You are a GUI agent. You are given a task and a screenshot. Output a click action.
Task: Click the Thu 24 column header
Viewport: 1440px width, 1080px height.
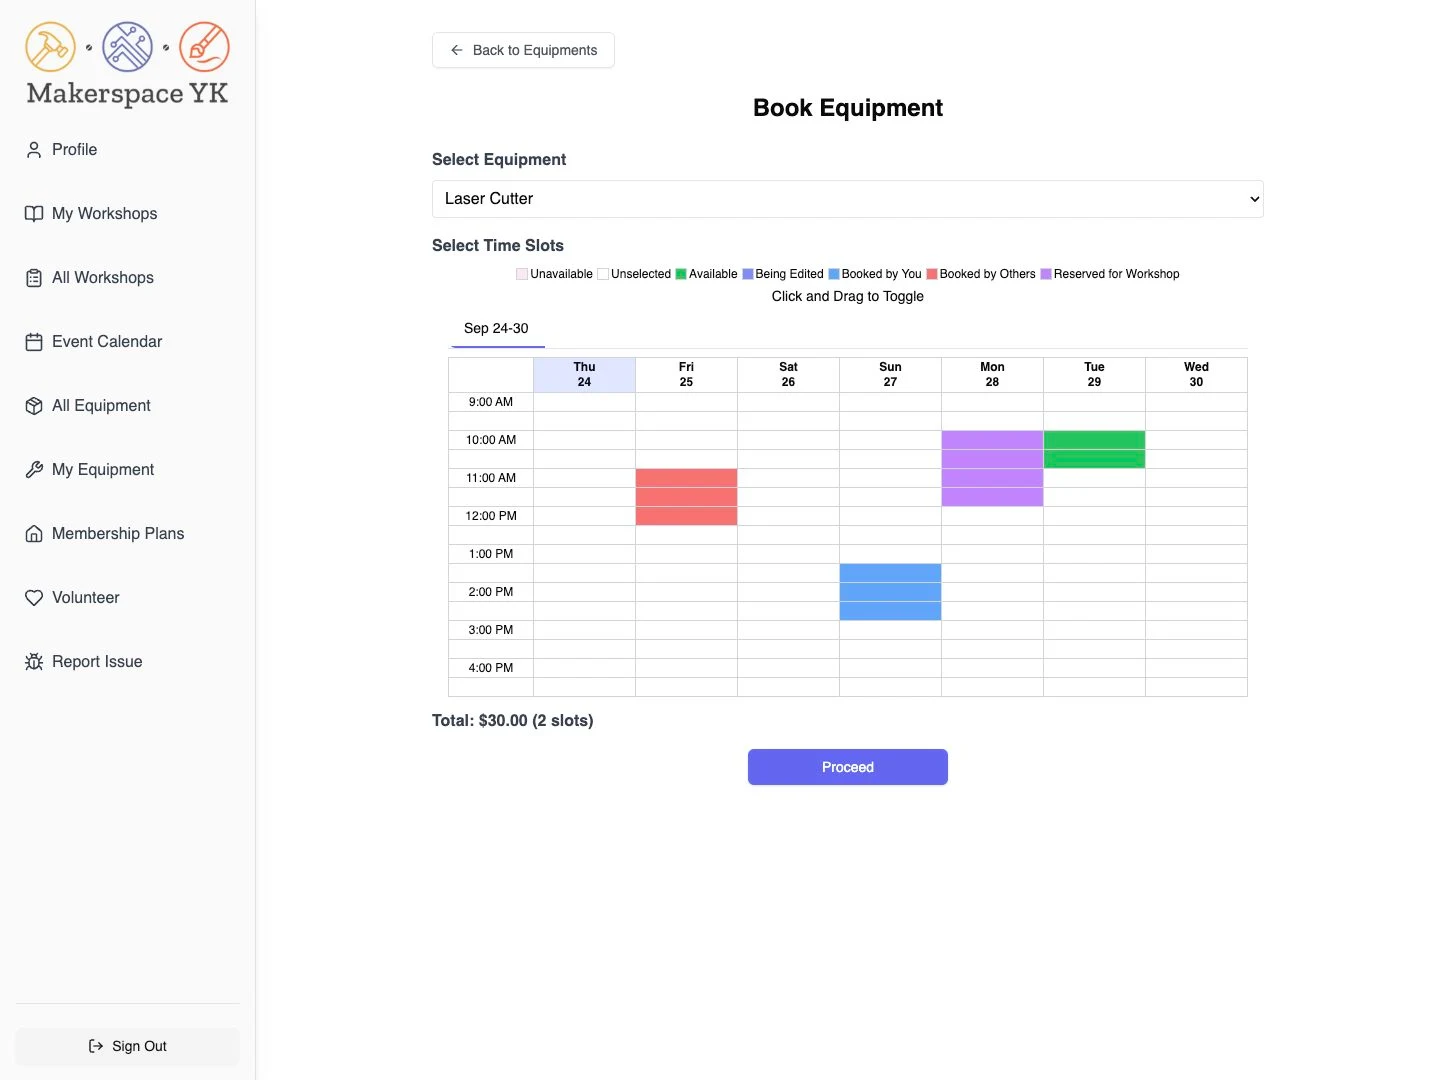point(584,375)
